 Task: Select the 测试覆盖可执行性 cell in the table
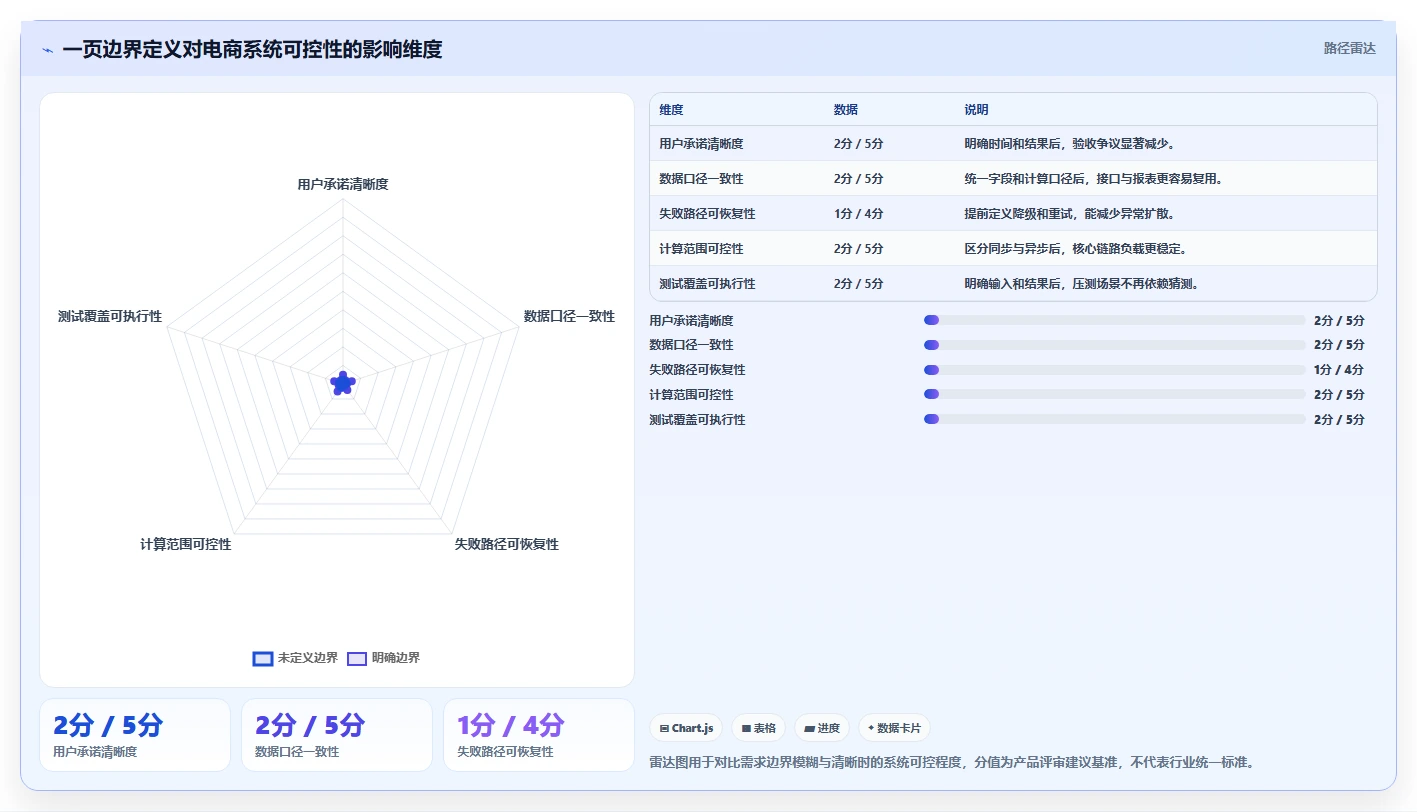click(x=707, y=284)
